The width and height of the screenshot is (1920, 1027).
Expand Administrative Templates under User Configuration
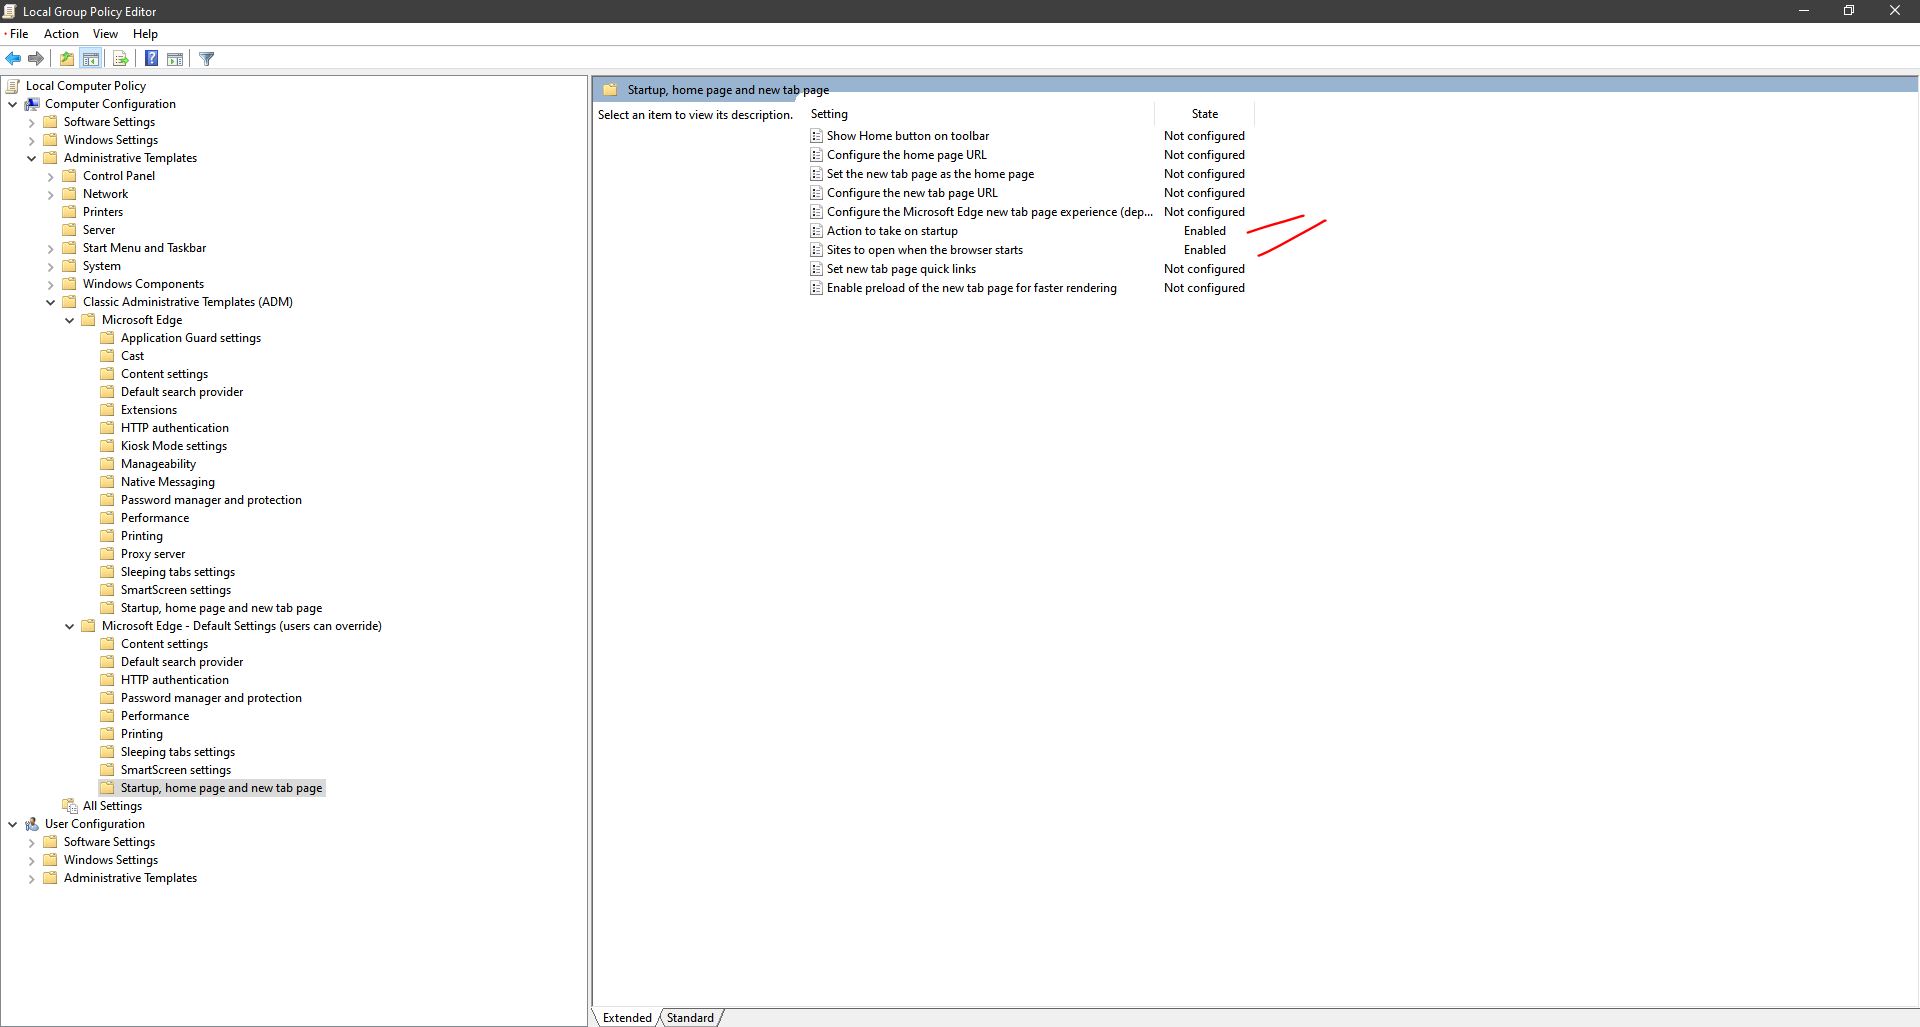31,878
